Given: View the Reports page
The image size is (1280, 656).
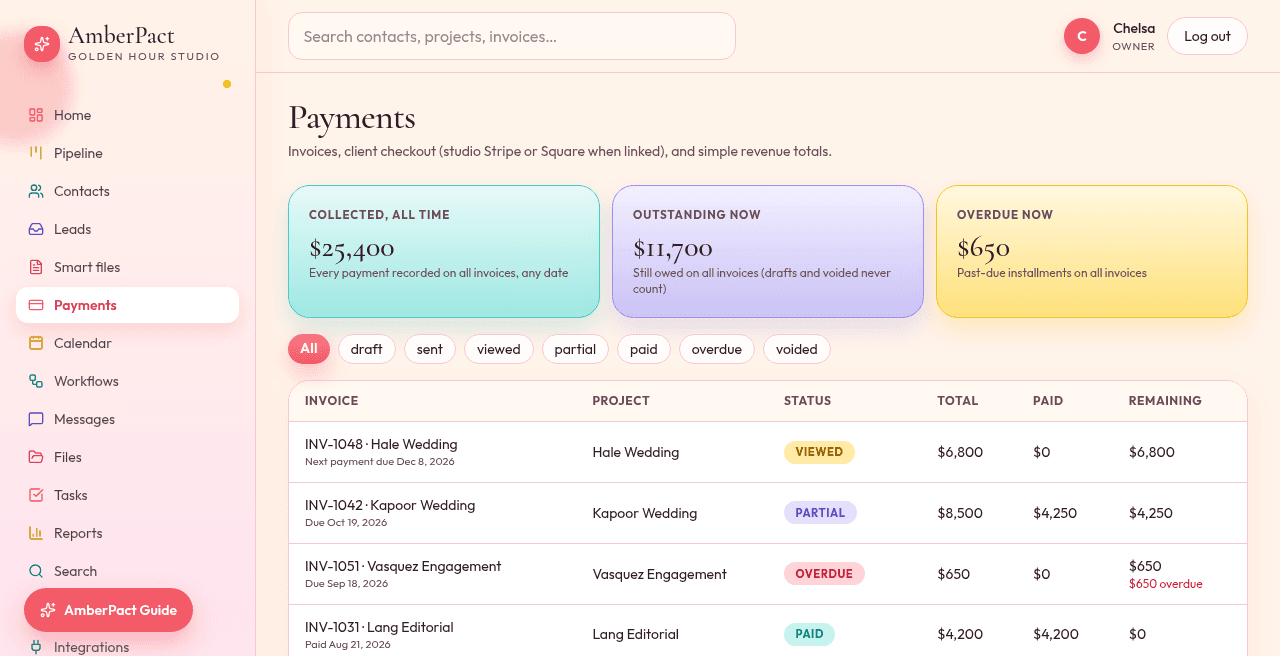Looking at the screenshot, I should tap(127, 533).
